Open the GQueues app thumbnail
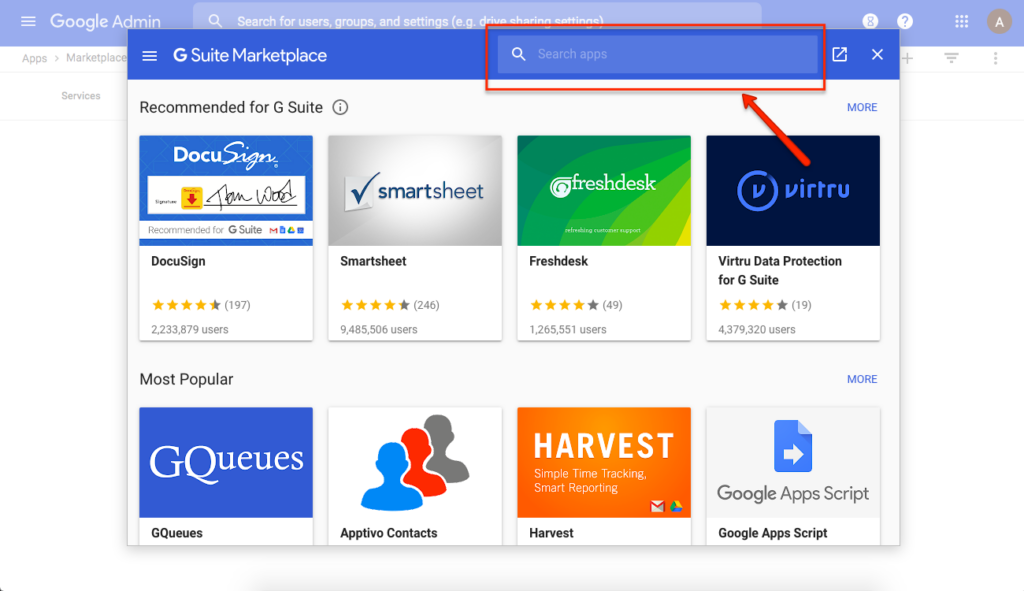 pos(226,462)
